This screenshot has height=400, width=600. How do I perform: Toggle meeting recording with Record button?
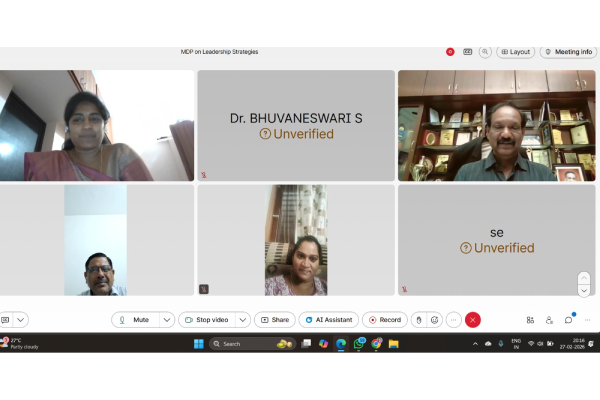385,320
